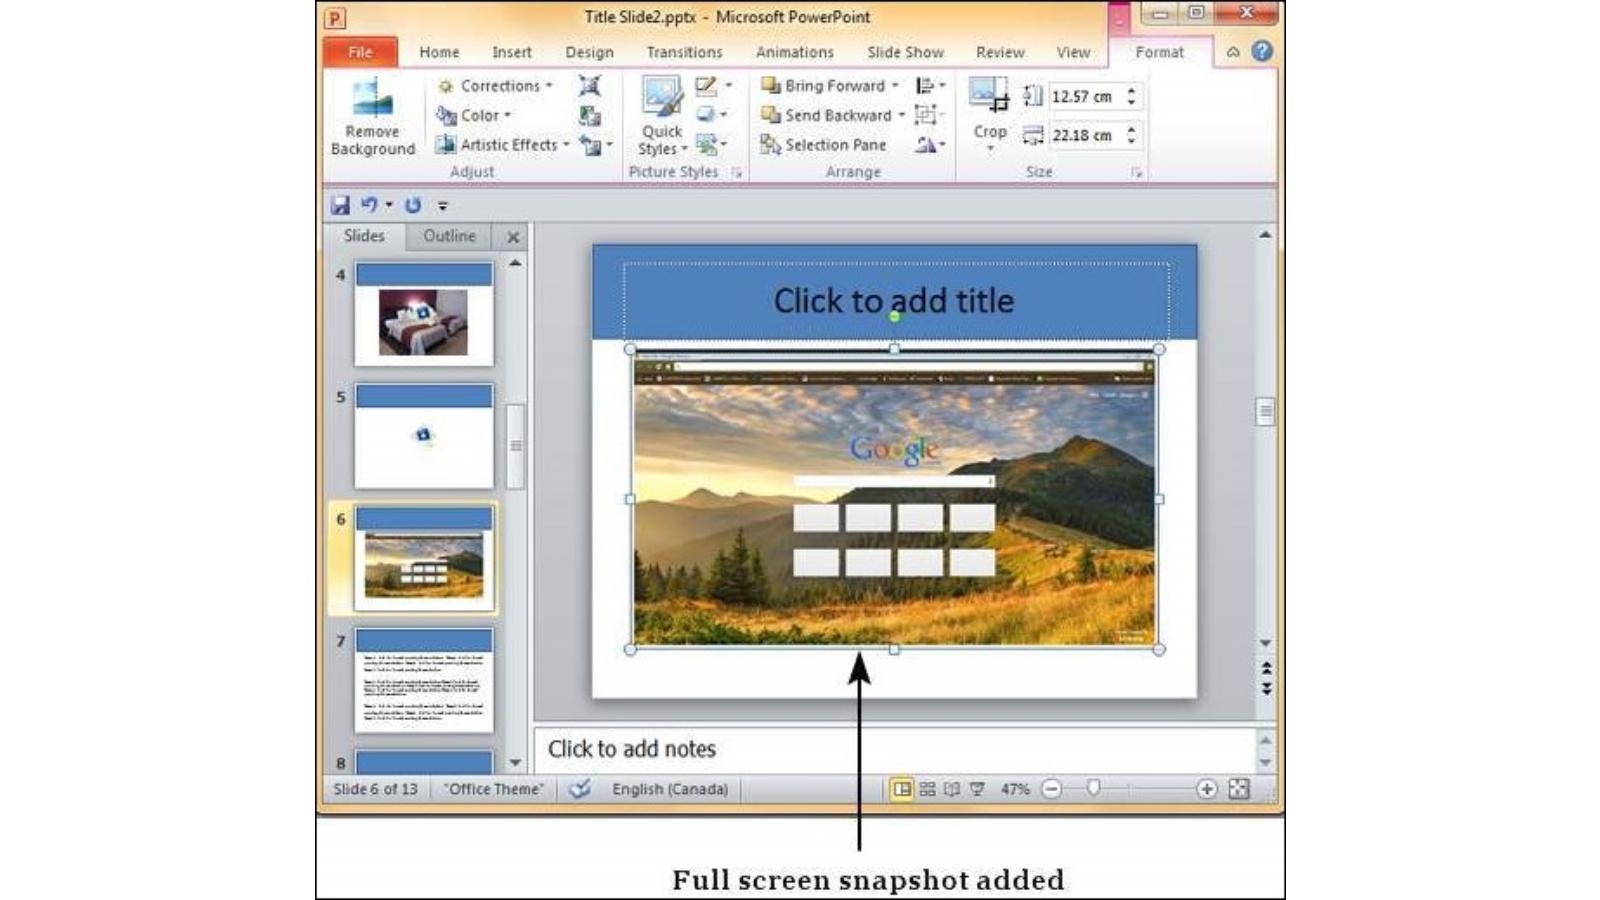
Task: Click Save in the quick access toolbar
Action: pos(340,205)
